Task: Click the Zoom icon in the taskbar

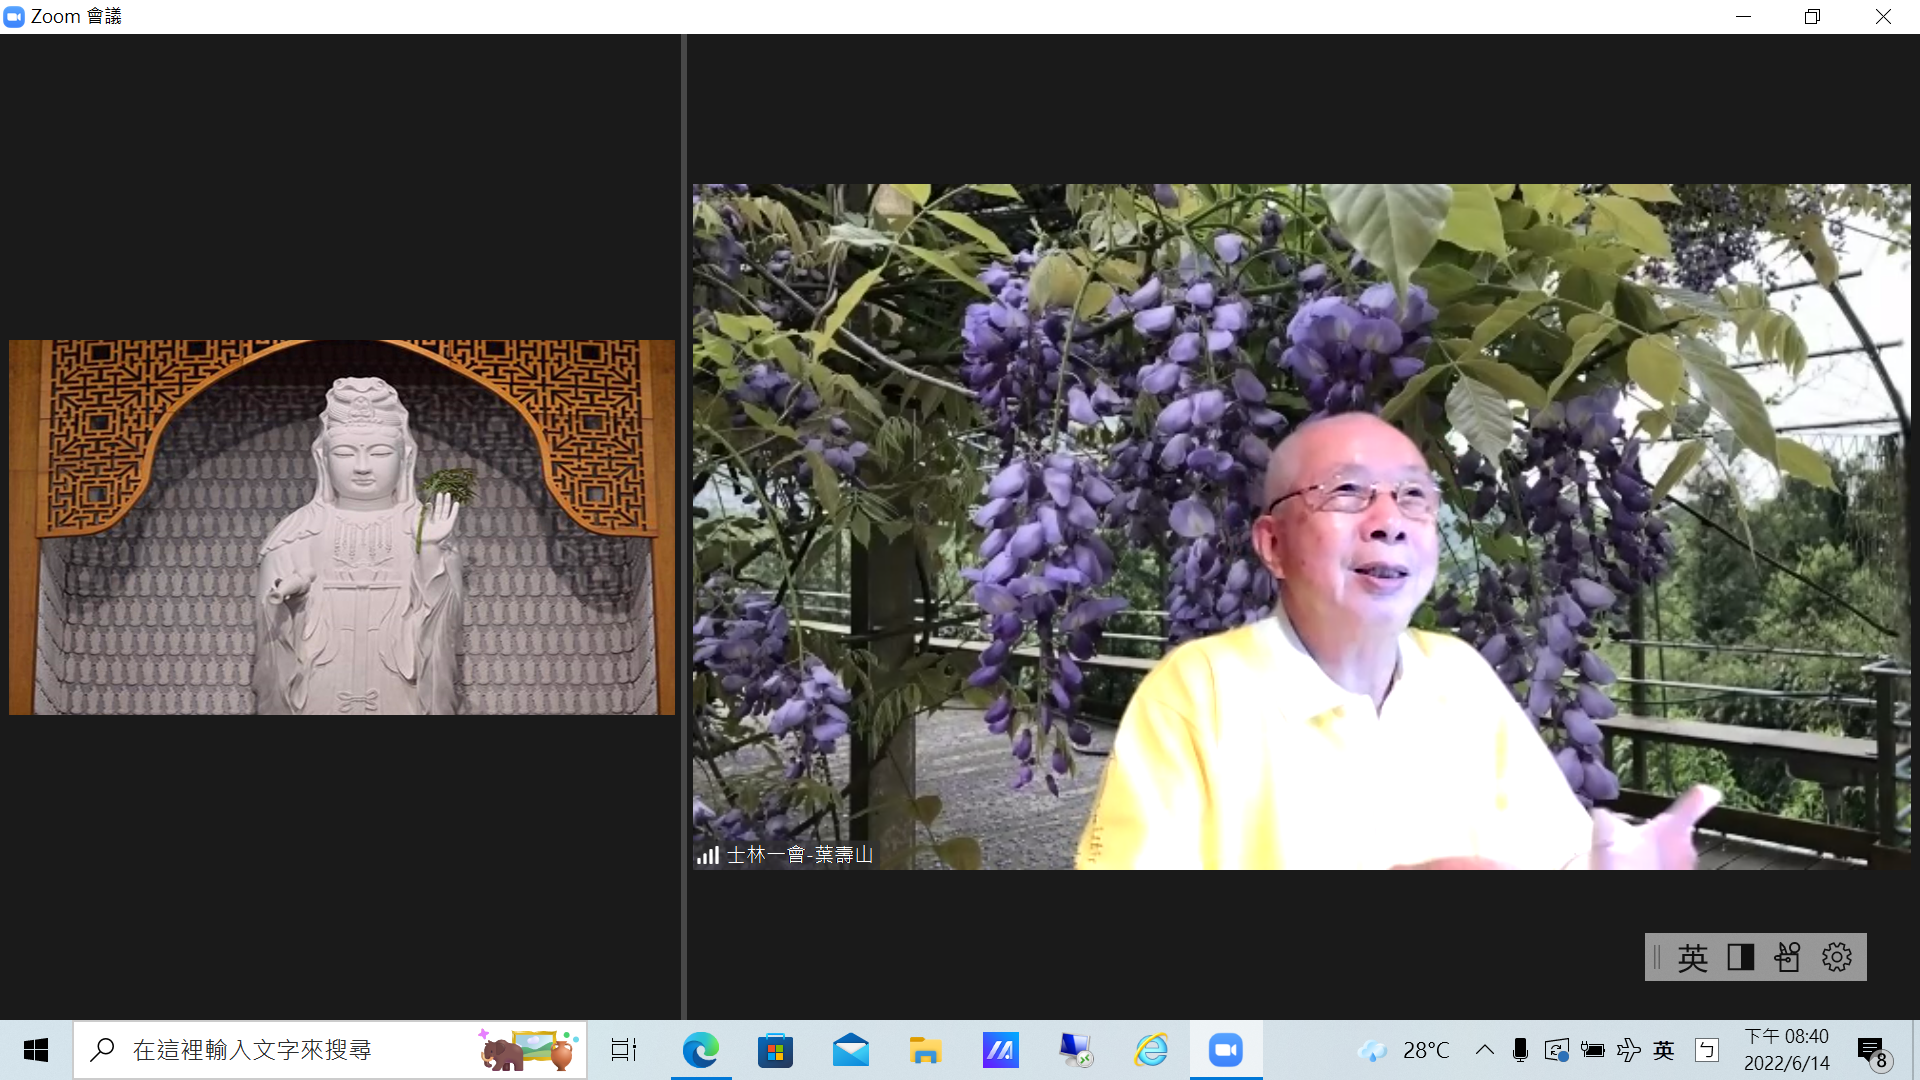Action: point(1225,1050)
